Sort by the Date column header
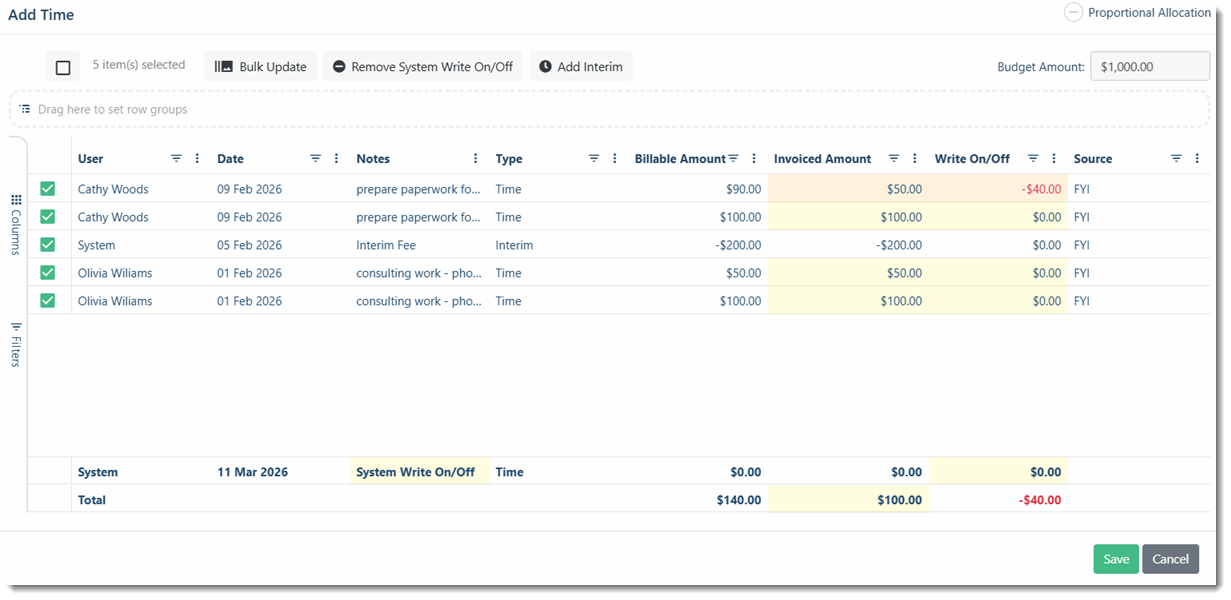Screen dimensions: 1231x600 [230, 159]
